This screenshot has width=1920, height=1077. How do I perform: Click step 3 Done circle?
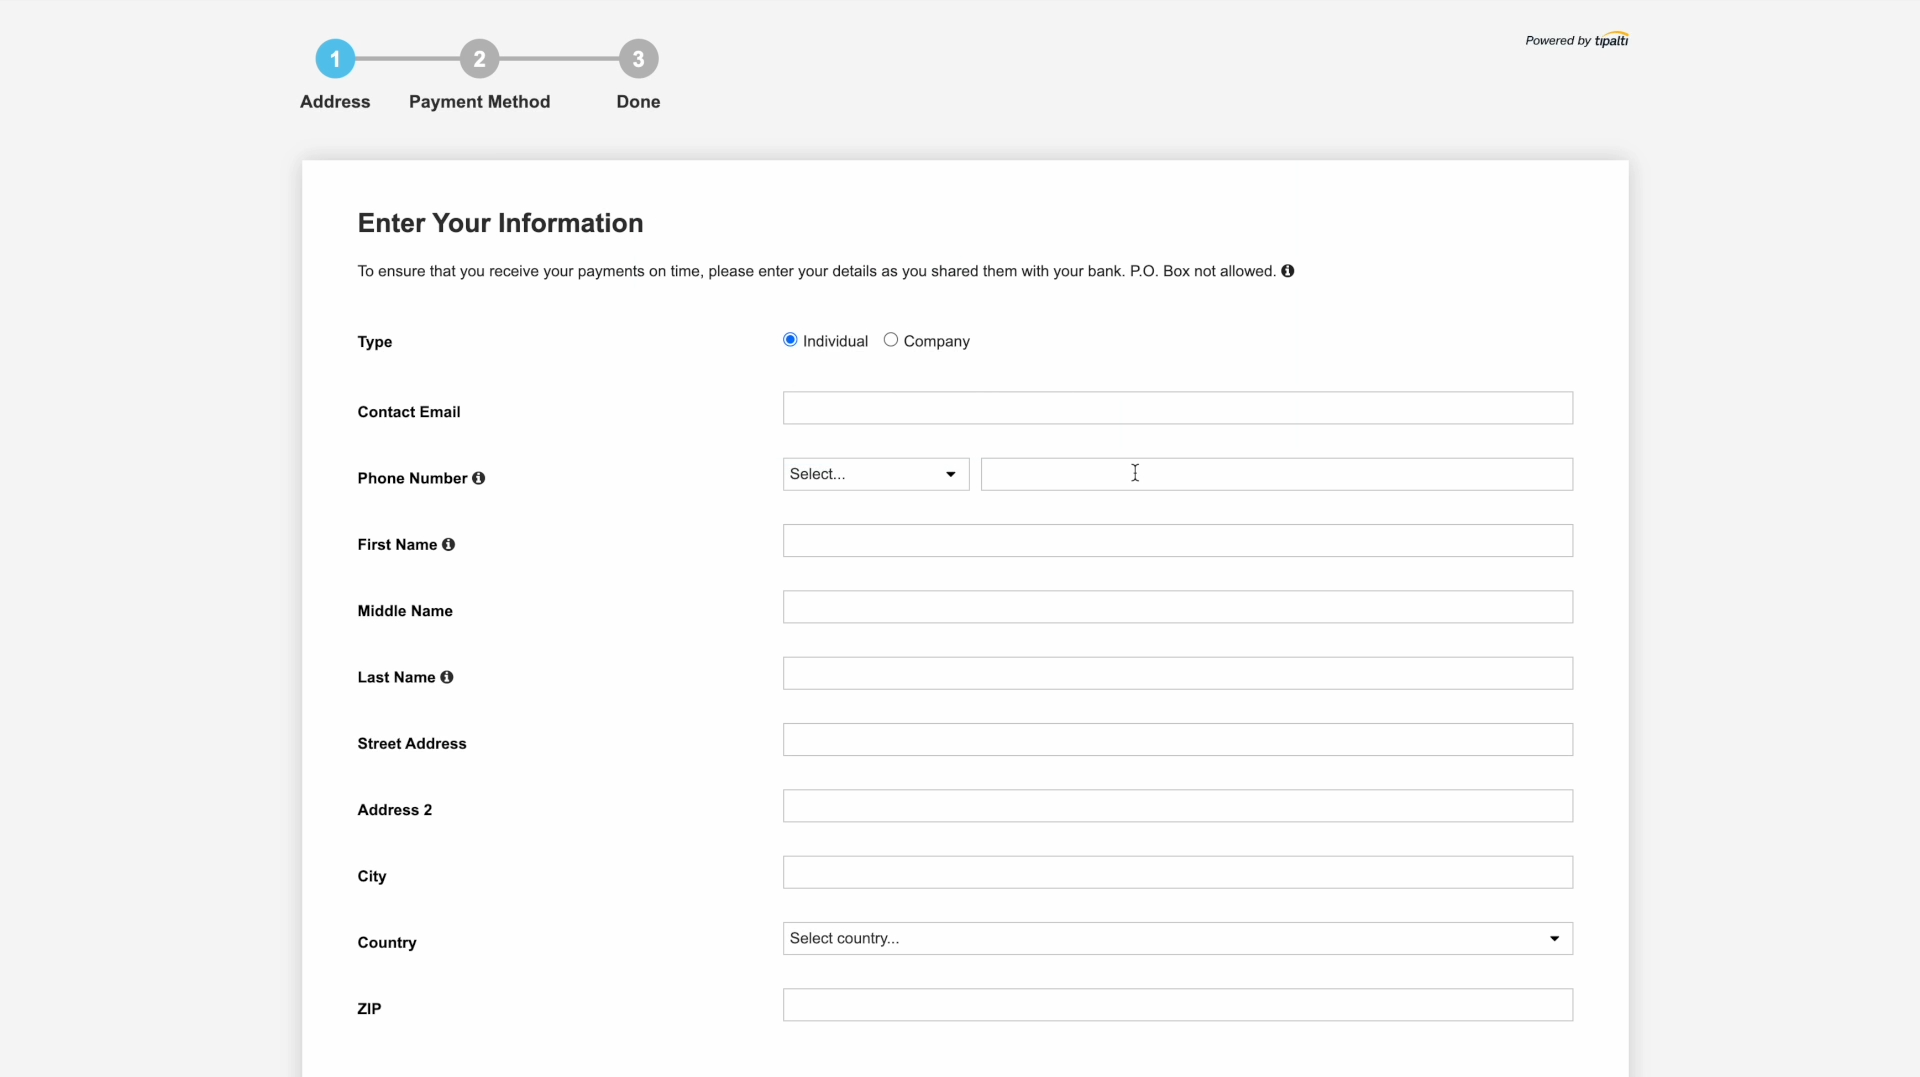[638, 59]
